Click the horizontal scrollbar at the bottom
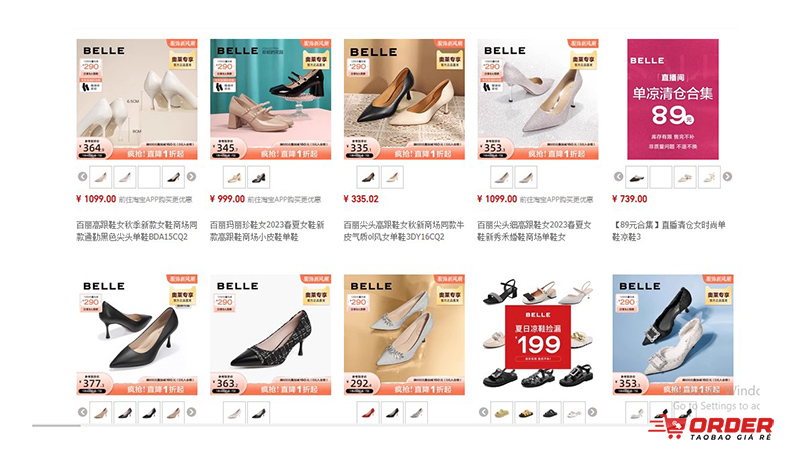The image size is (800, 457). click(x=56, y=425)
